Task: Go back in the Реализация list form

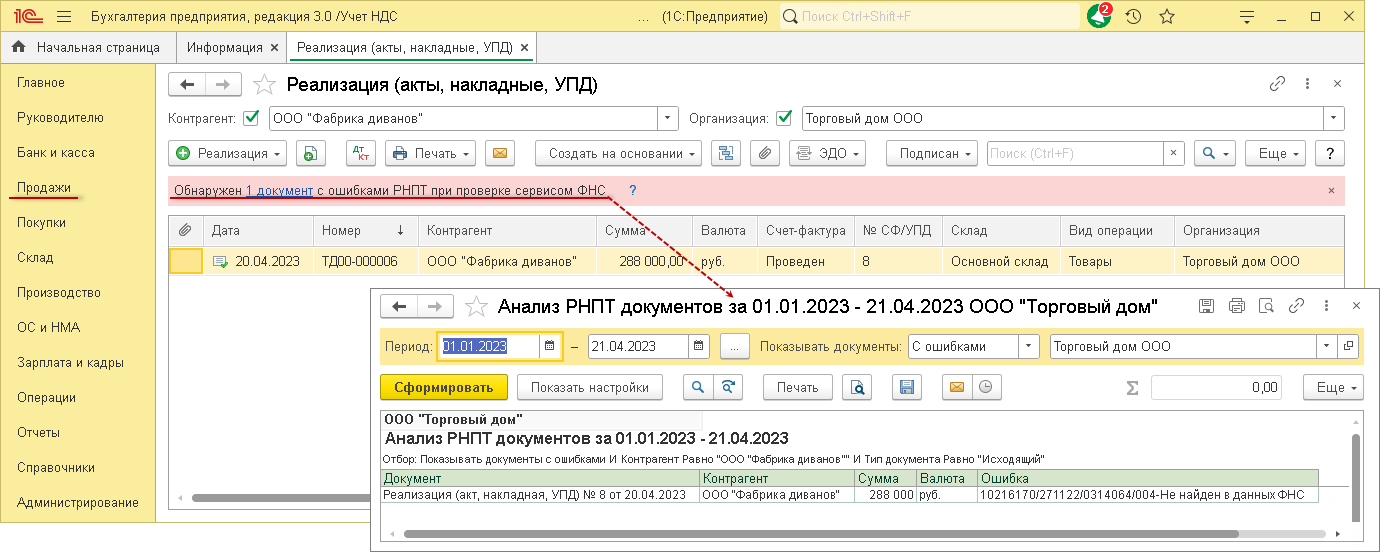Action: tap(187, 84)
